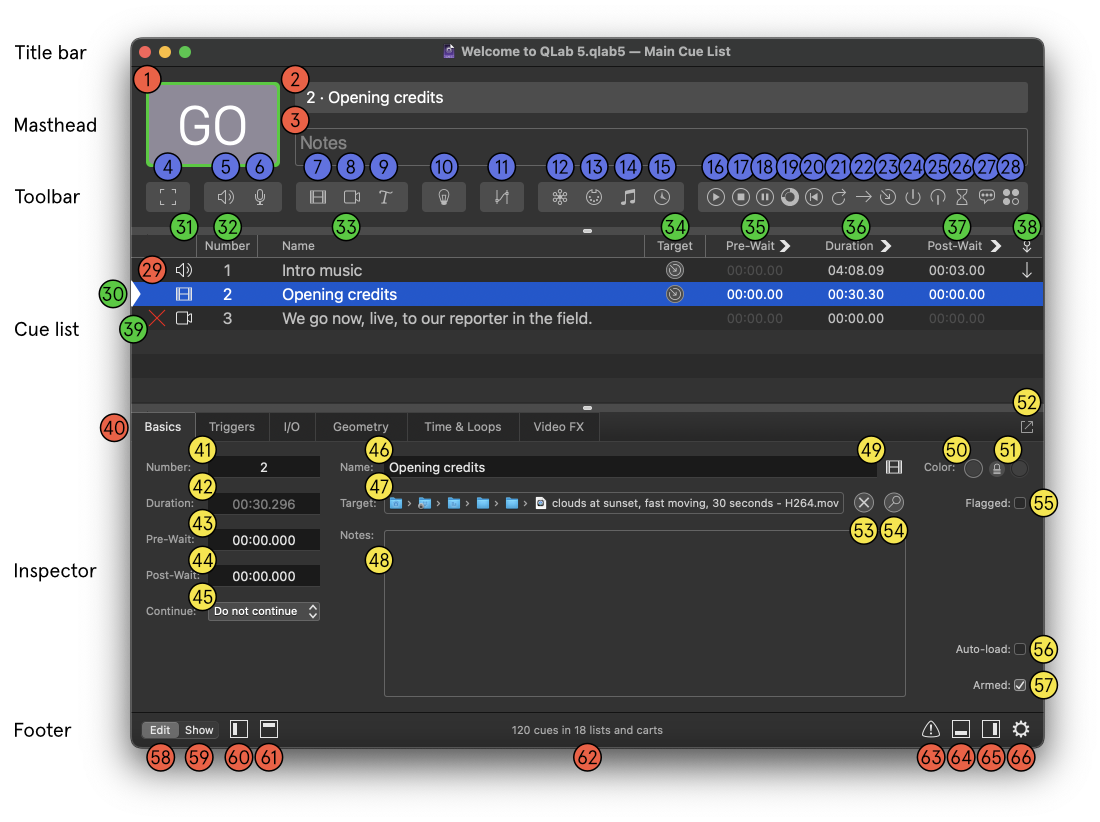Open the 'Do not continue' dropdown
Viewport: 1100px width, 822px height.
pos(263,611)
